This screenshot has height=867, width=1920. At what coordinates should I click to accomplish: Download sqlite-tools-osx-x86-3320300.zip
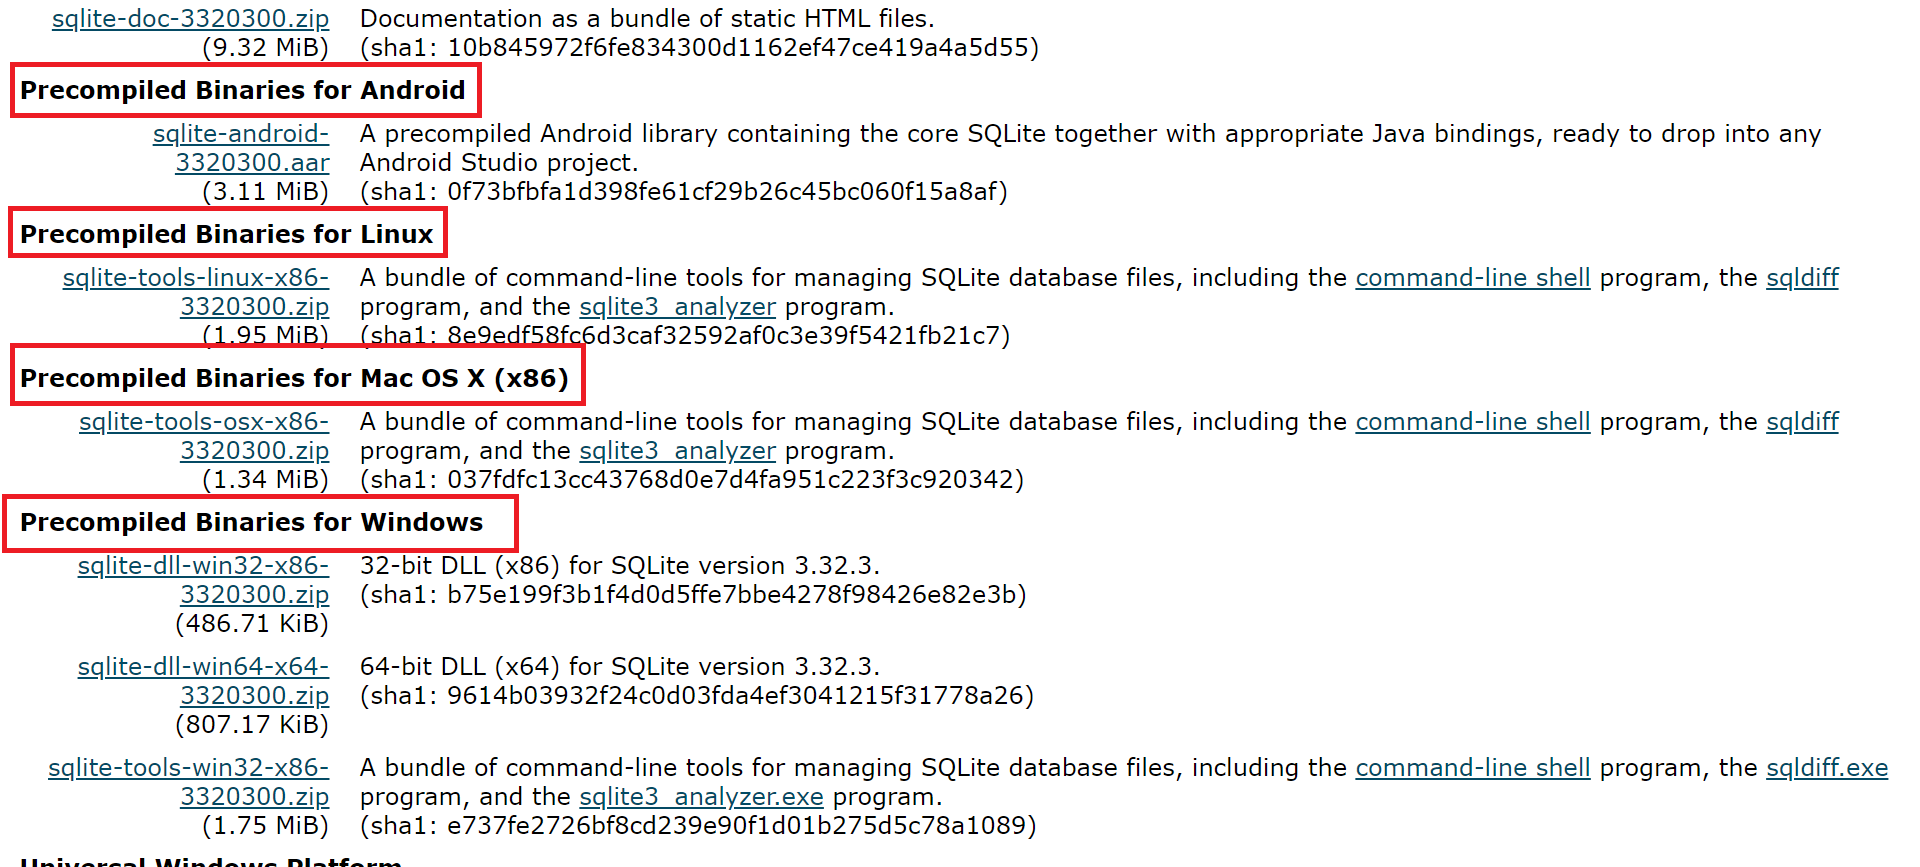click(204, 436)
